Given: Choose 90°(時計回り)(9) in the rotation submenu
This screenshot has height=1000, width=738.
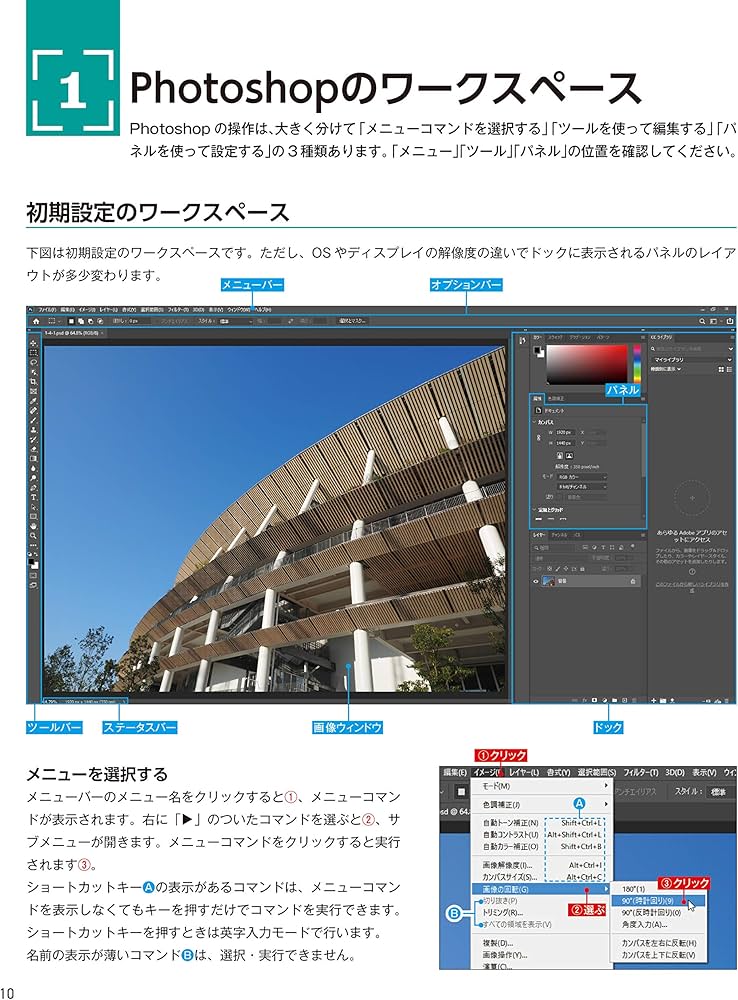Looking at the screenshot, I should [x=658, y=901].
